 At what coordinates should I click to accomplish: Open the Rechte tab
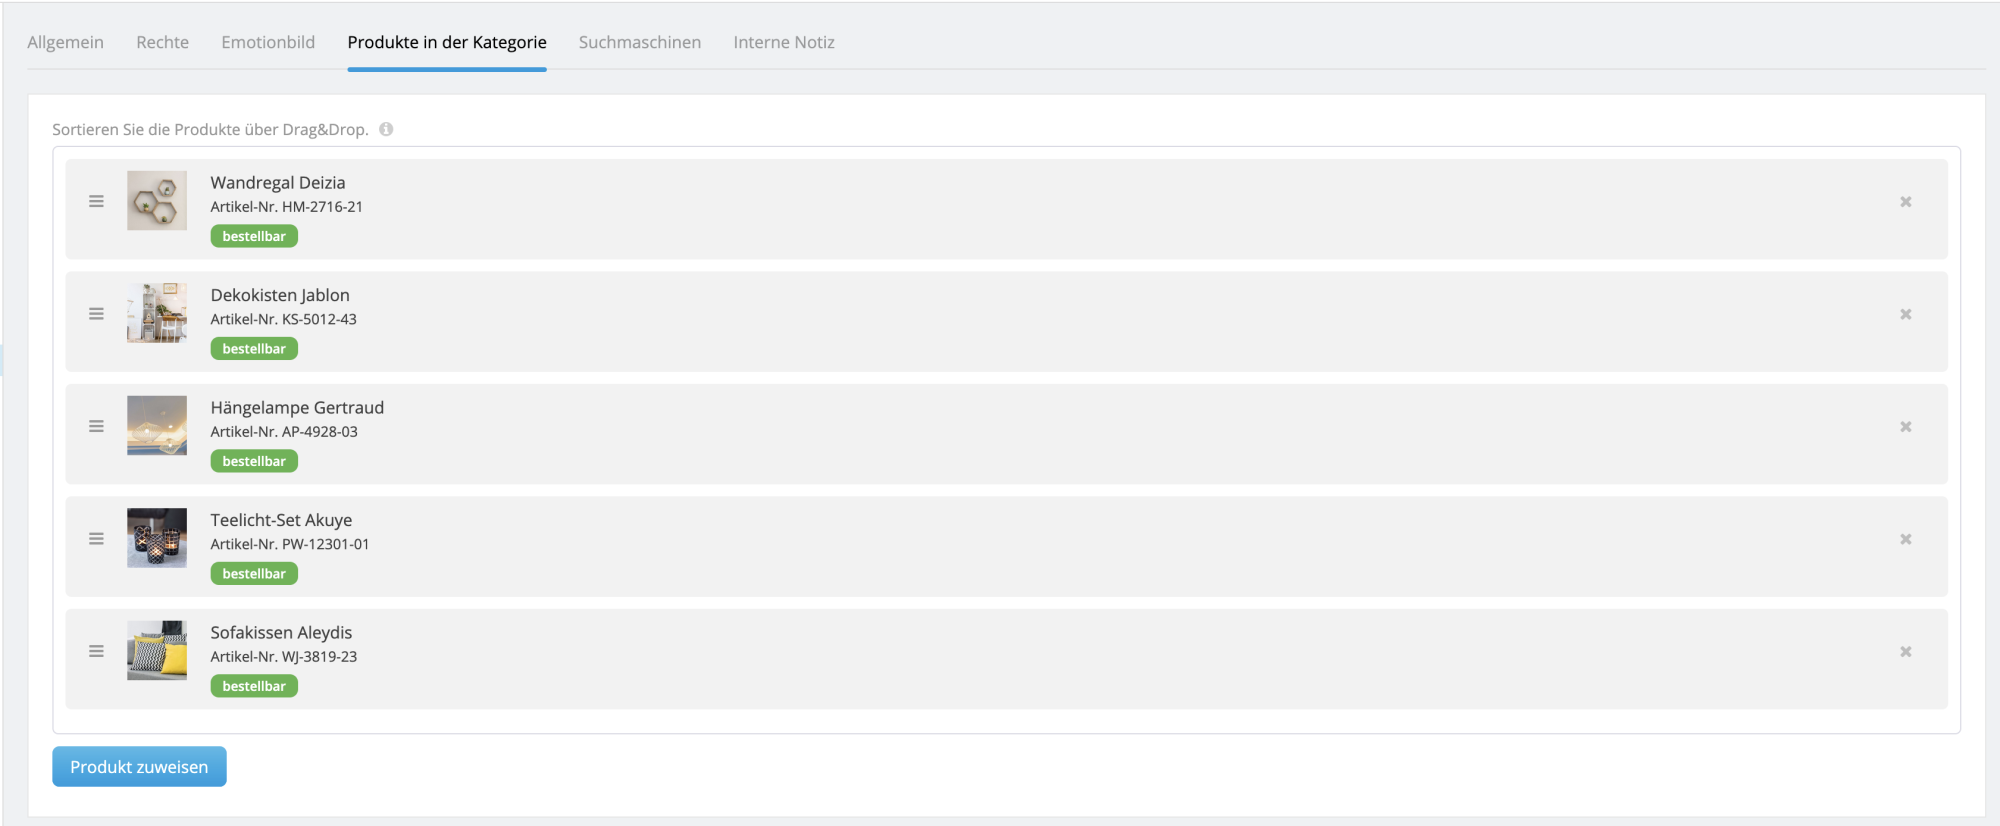(x=162, y=42)
